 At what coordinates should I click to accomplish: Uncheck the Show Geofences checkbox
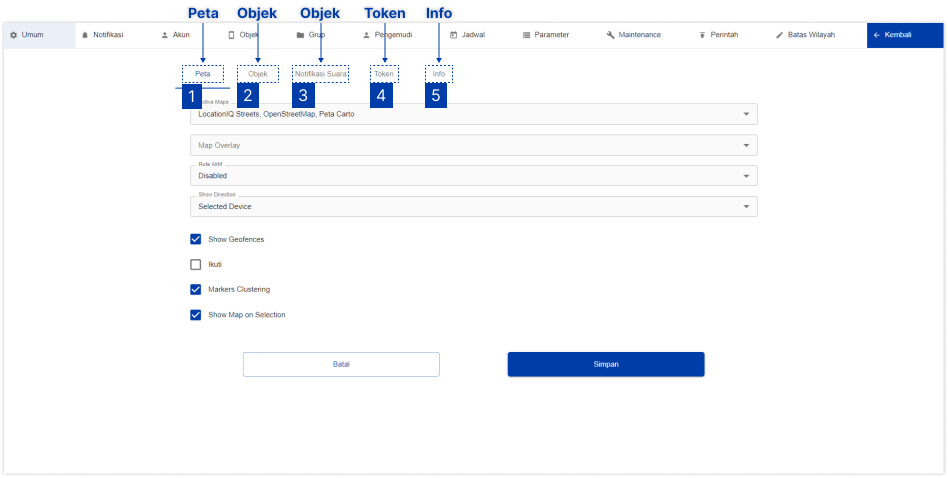click(196, 239)
